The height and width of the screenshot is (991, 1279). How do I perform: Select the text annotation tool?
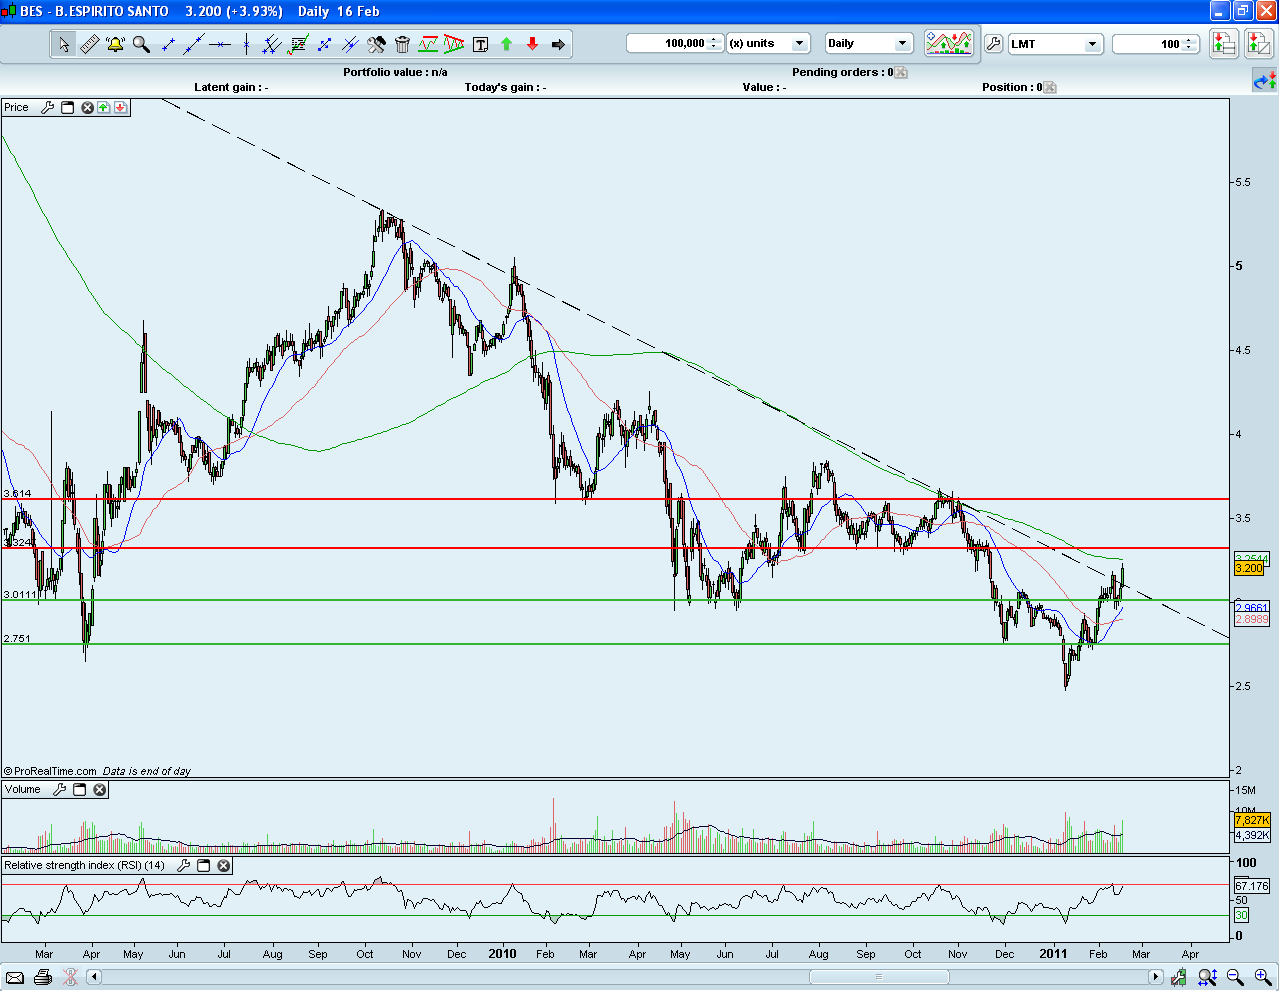click(480, 44)
